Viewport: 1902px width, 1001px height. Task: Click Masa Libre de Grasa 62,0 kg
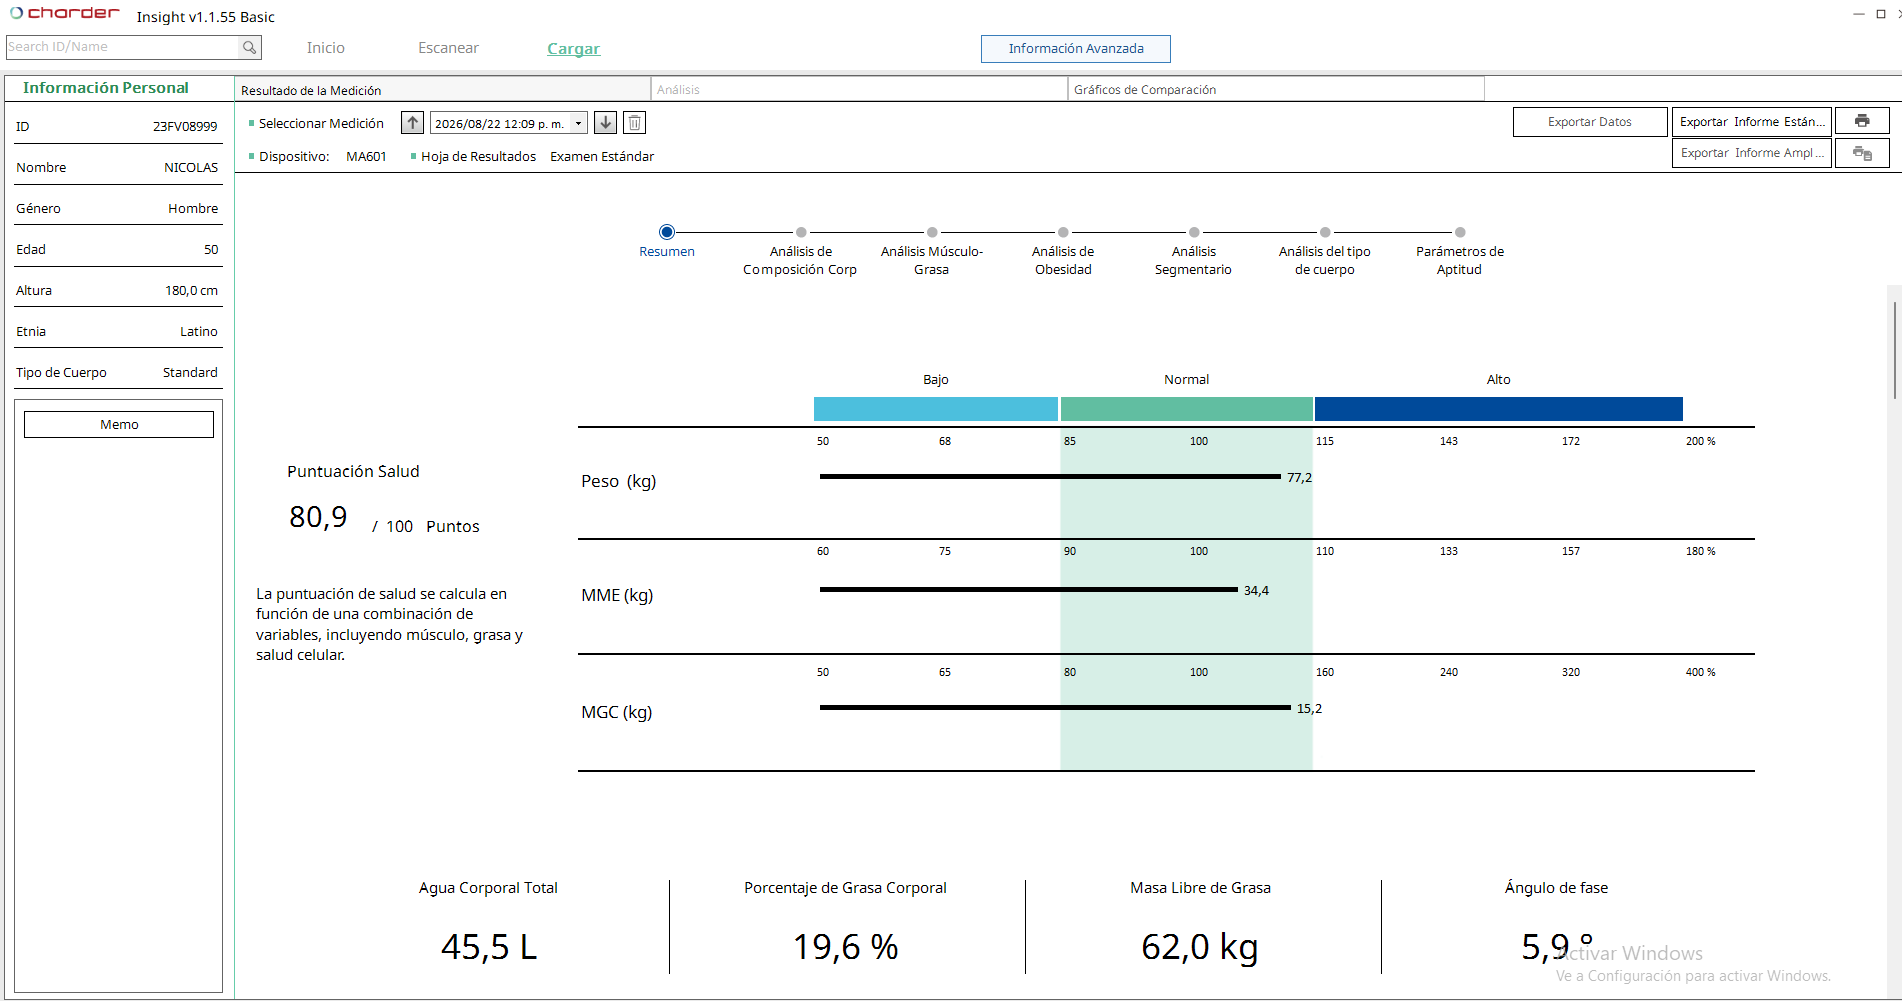tap(1200, 947)
